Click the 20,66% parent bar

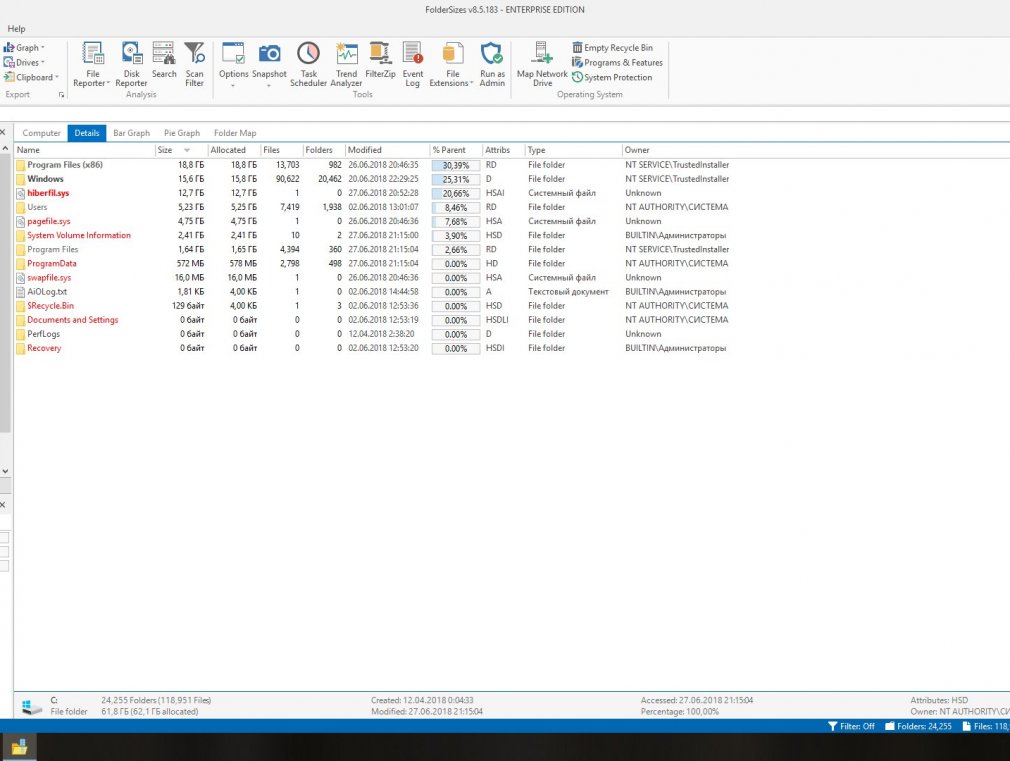[455, 194]
